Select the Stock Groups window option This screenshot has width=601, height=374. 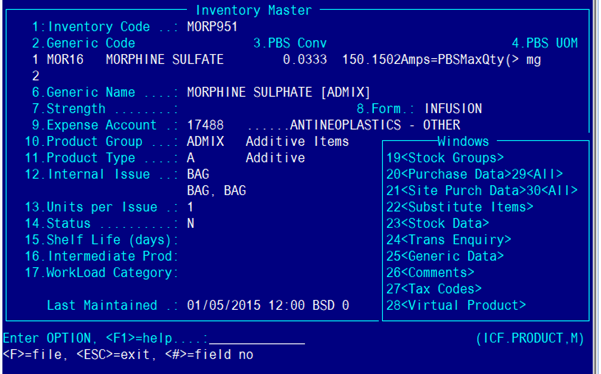445,158
